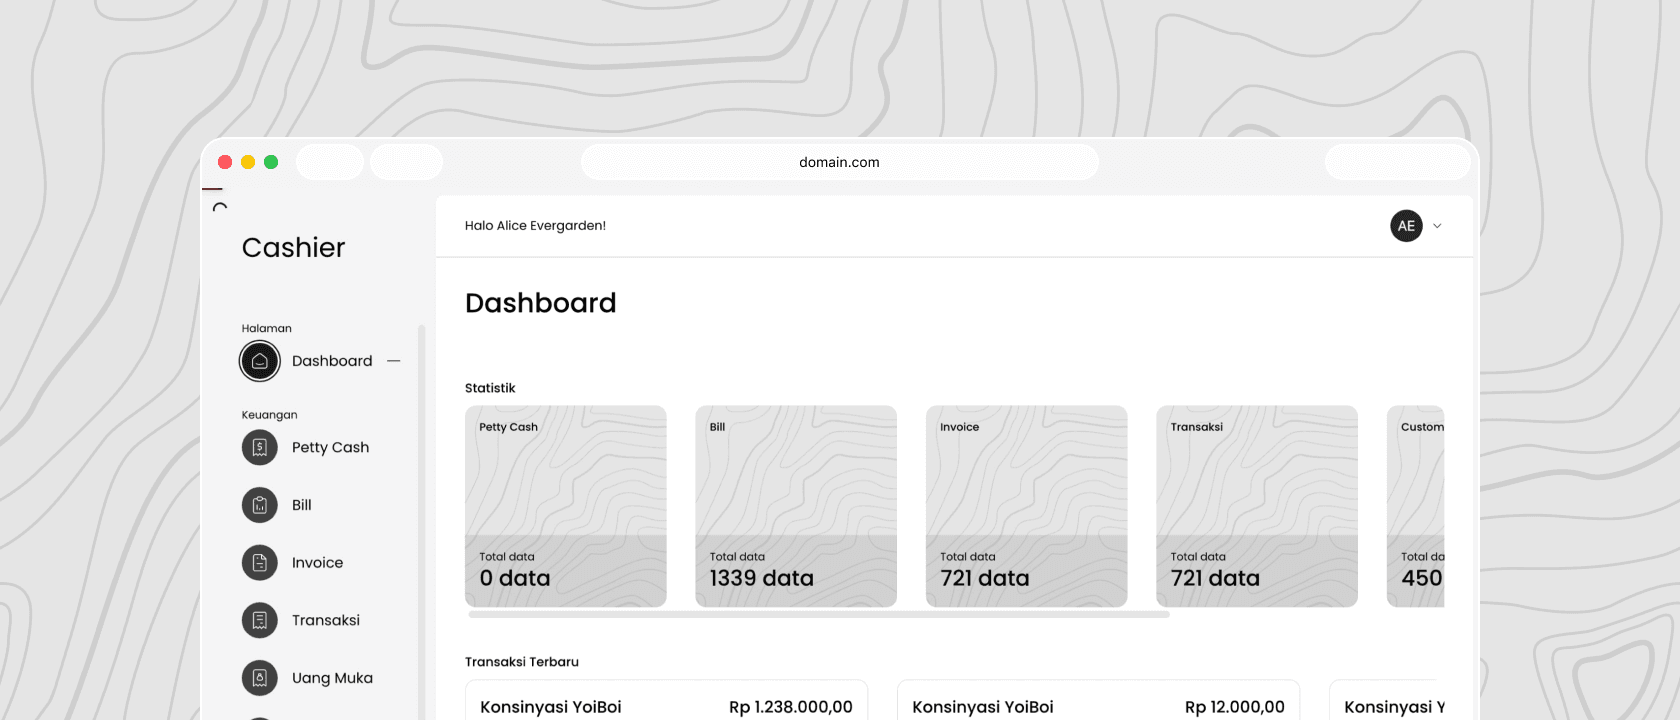
Task: Click the Dashboard home icon in sidebar
Action: pyautogui.click(x=260, y=361)
